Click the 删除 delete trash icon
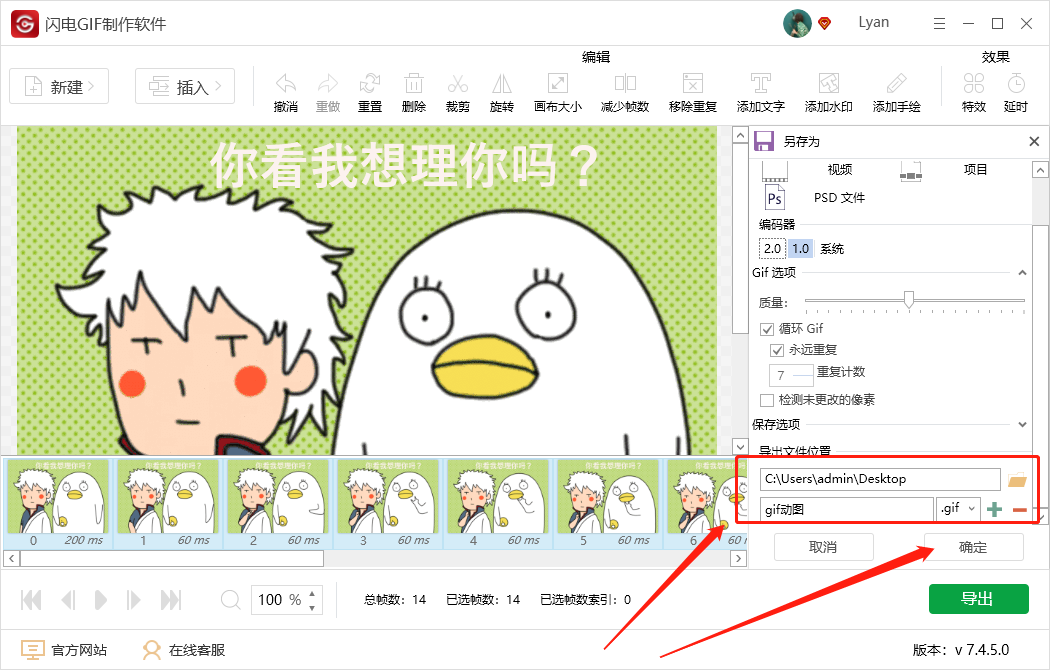Screen dimensions: 1050x670 [414, 84]
